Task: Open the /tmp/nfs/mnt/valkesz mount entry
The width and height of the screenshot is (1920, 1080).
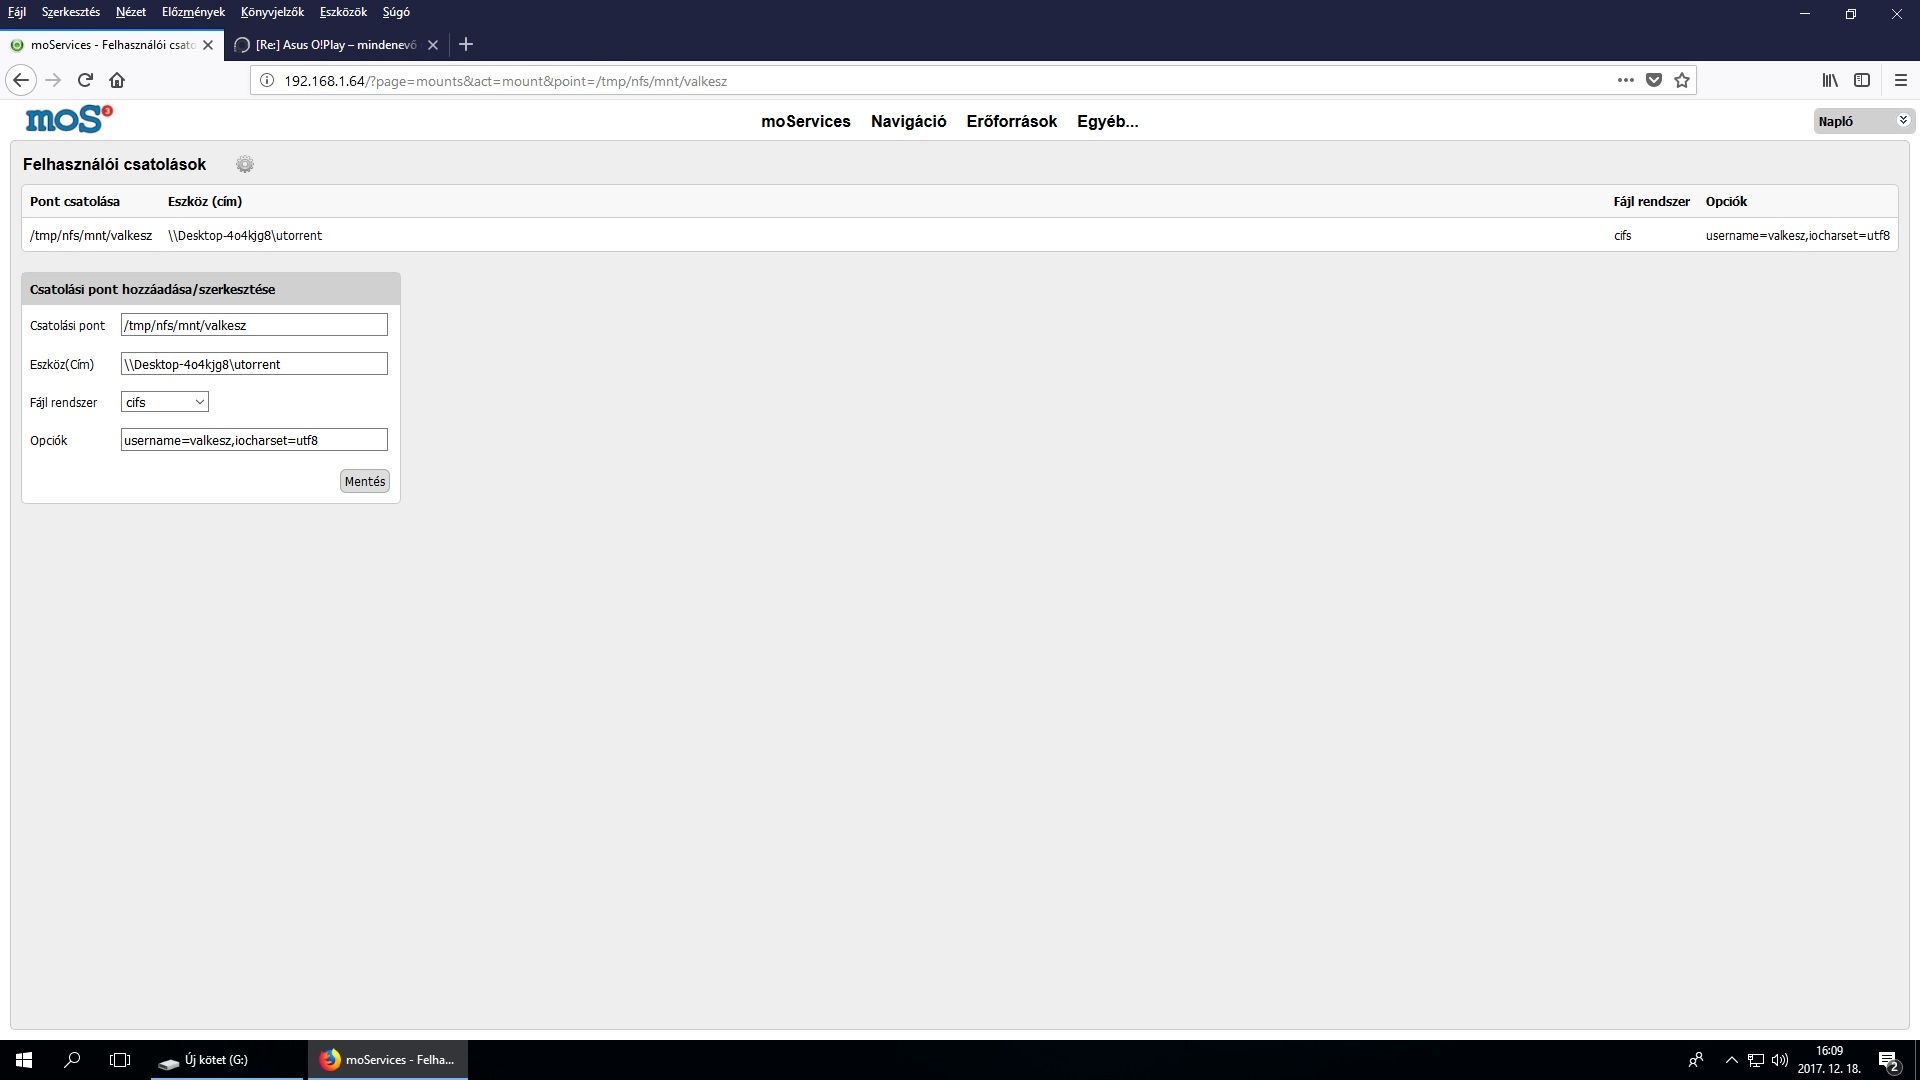Action: (x=91, y=236)
